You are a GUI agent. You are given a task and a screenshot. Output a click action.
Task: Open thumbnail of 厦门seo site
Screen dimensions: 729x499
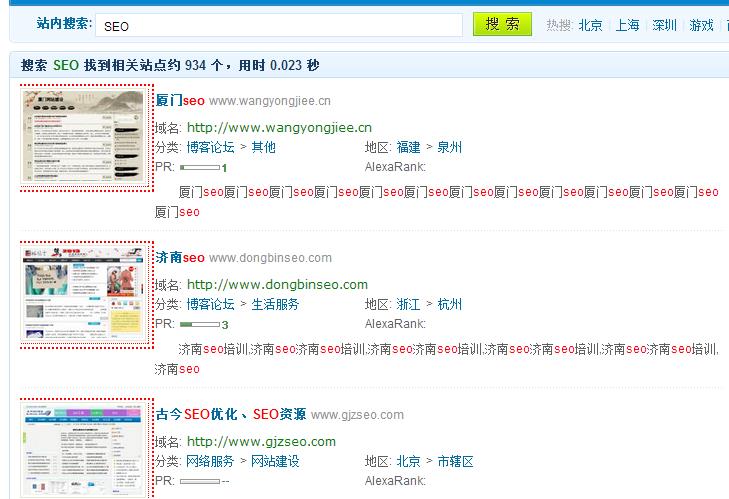(85, 136)
